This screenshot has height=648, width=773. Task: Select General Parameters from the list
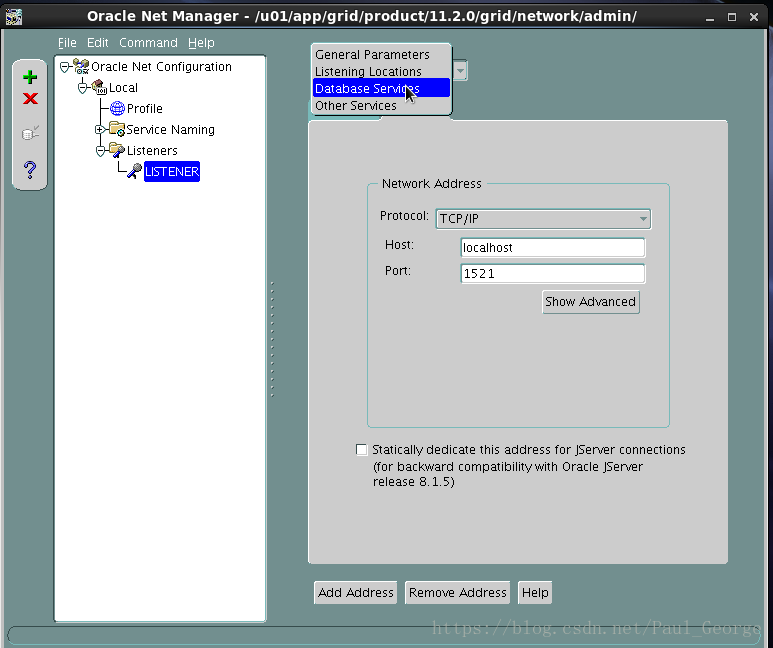[x=381, y=54]
